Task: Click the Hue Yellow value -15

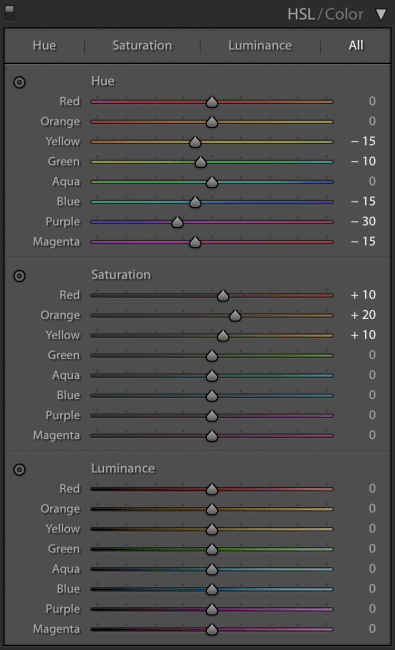Action: pyautogui.click(x=363, y=141)
